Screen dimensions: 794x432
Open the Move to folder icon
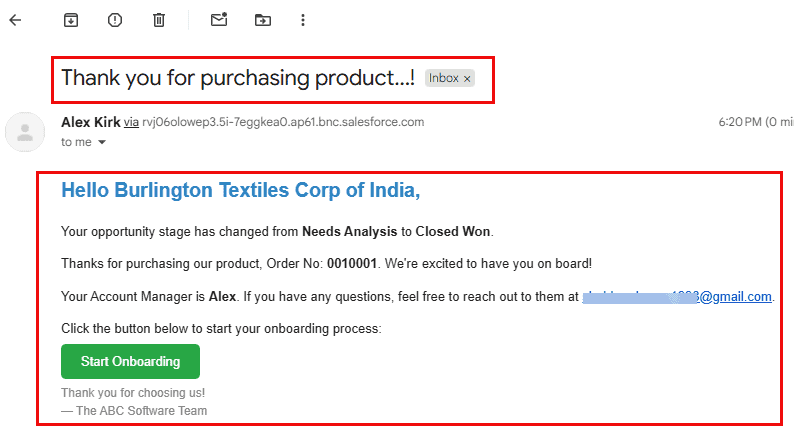262,20
